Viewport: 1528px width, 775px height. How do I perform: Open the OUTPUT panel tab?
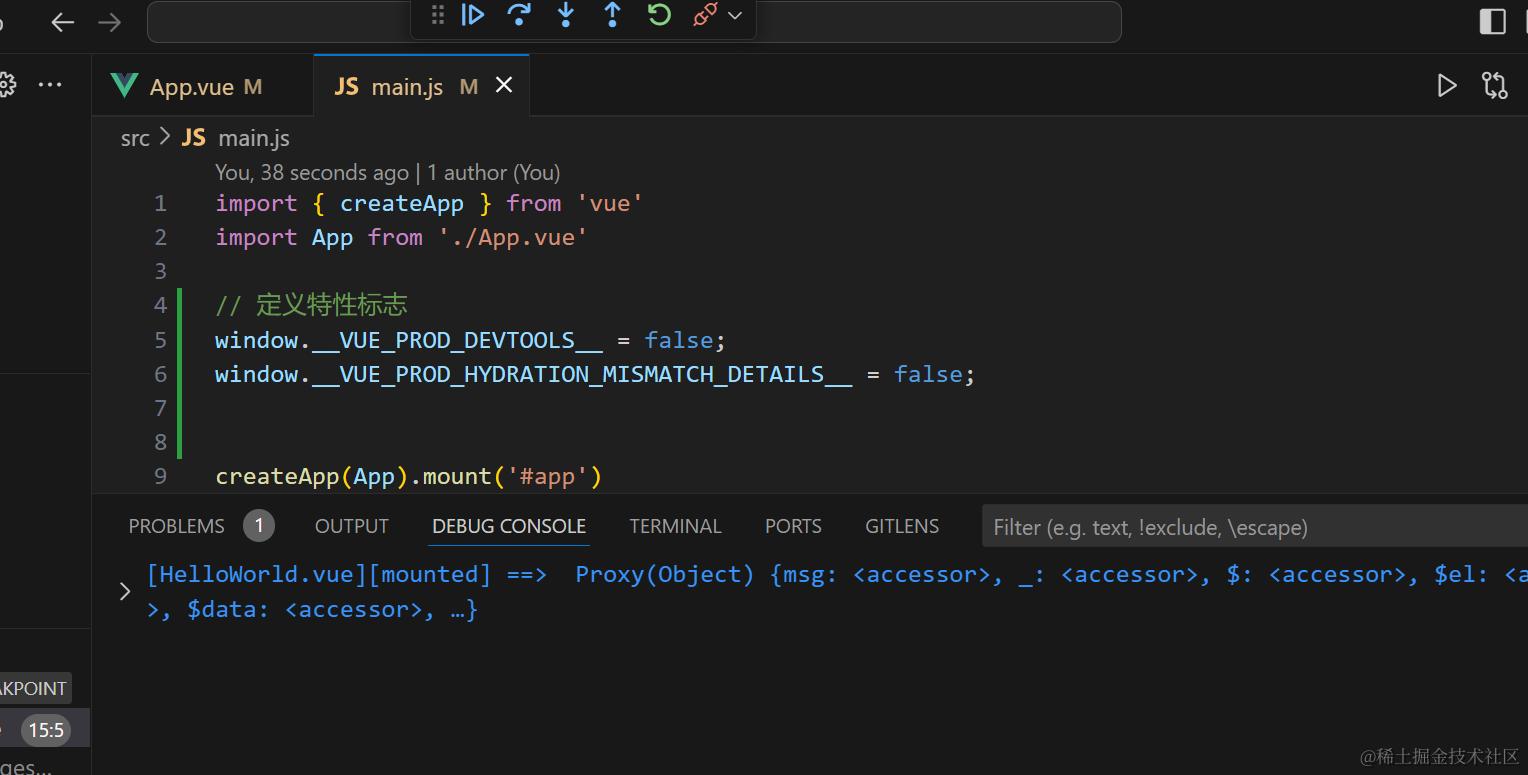pyautogui.click(x=352, y=526)
